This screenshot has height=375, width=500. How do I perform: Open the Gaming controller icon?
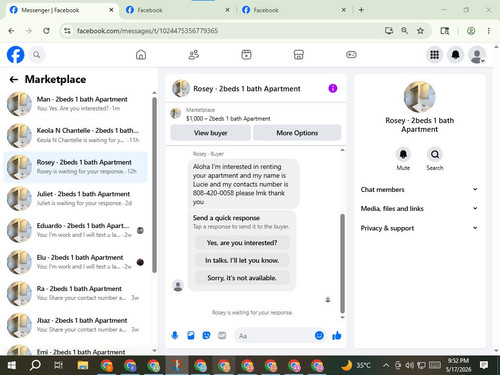tap(351, 55)
